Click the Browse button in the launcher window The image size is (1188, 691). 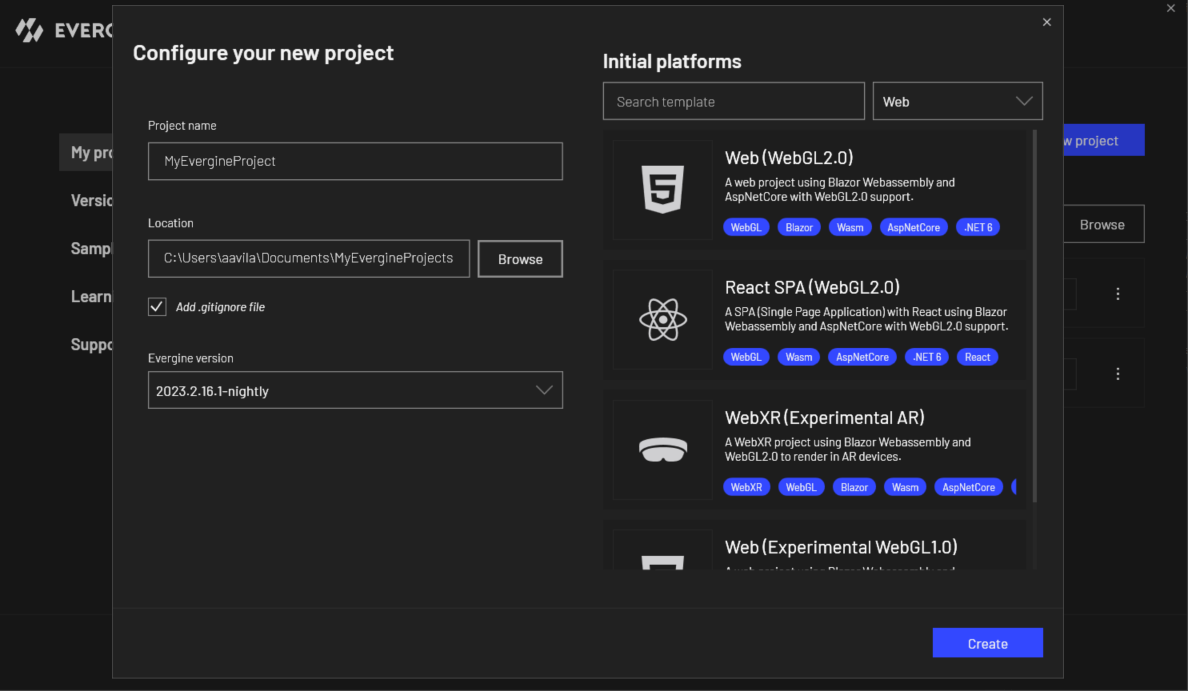coord(1104,224)
